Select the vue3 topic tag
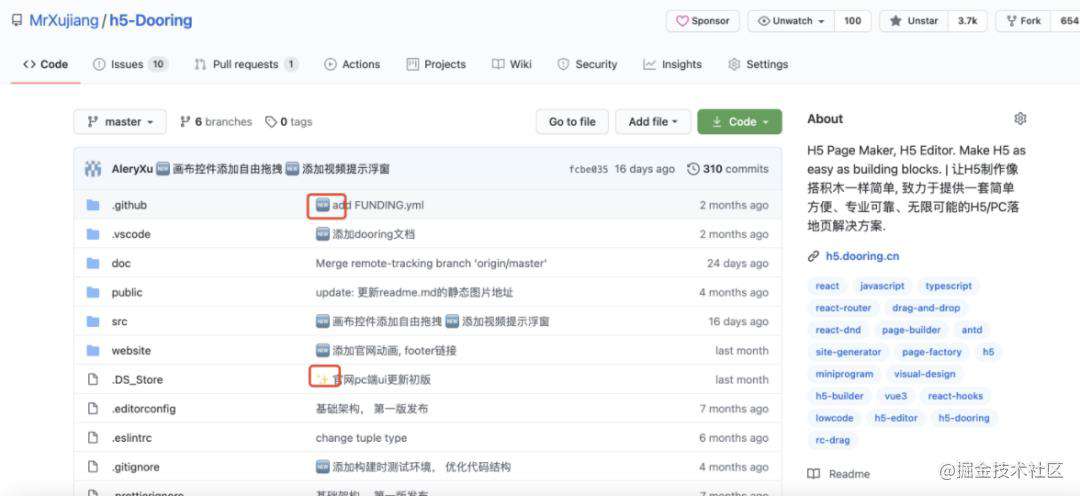This screenshot has width=1080, height=496. (895, 396)
